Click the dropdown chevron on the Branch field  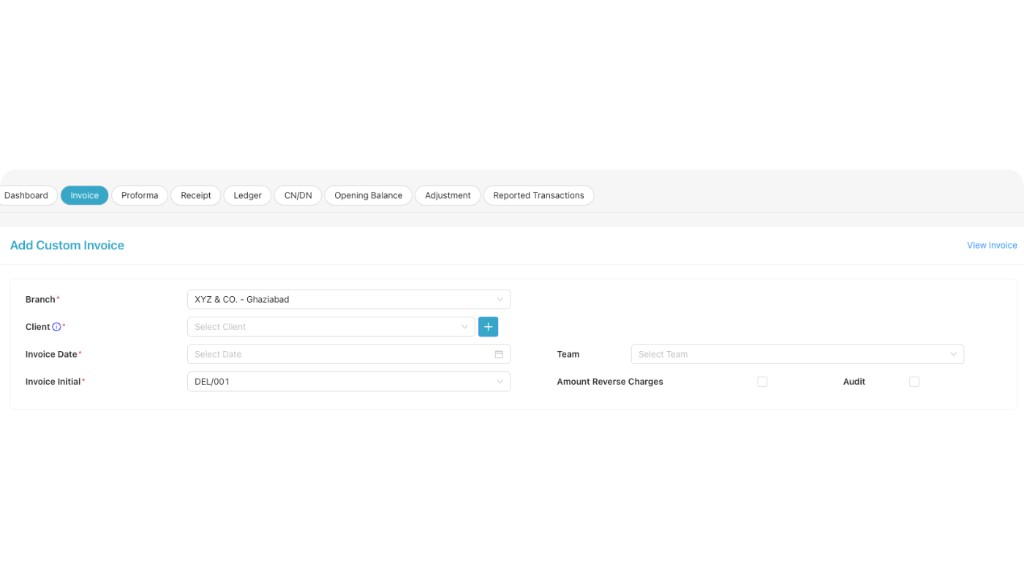pyautogui.click(x=500, y=299)
